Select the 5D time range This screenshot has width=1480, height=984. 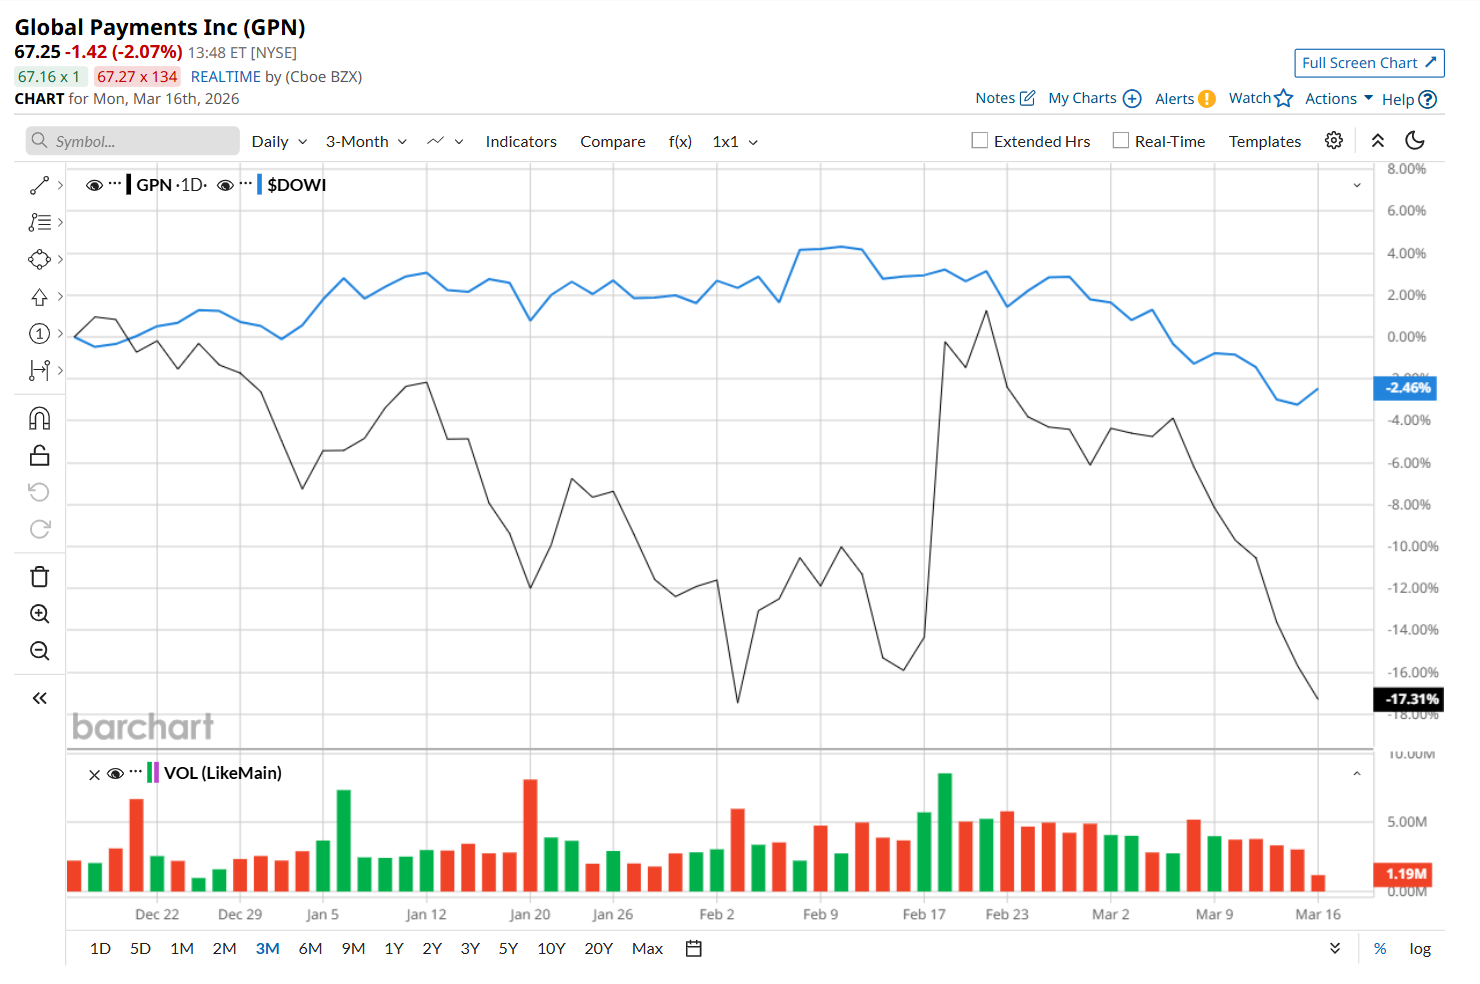tap(140, 948)
